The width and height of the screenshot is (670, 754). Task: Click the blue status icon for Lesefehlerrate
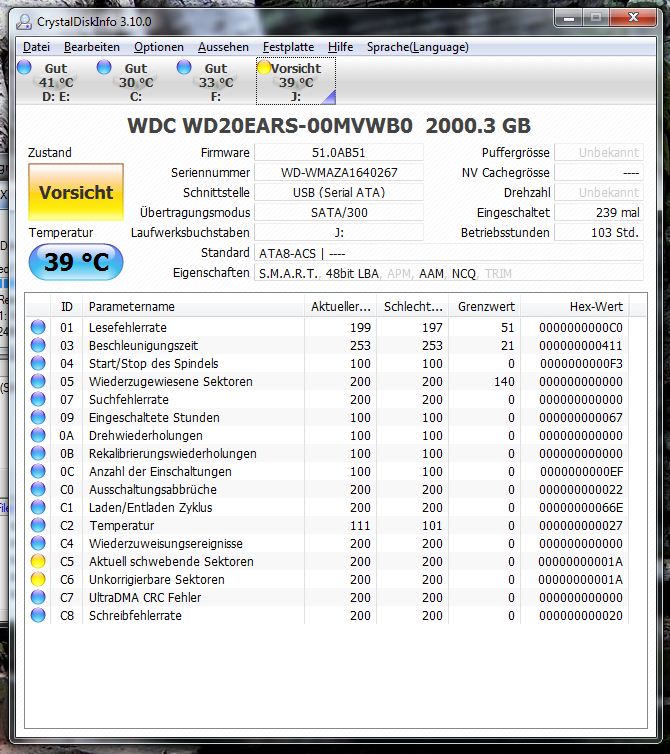tap(38, 327)
